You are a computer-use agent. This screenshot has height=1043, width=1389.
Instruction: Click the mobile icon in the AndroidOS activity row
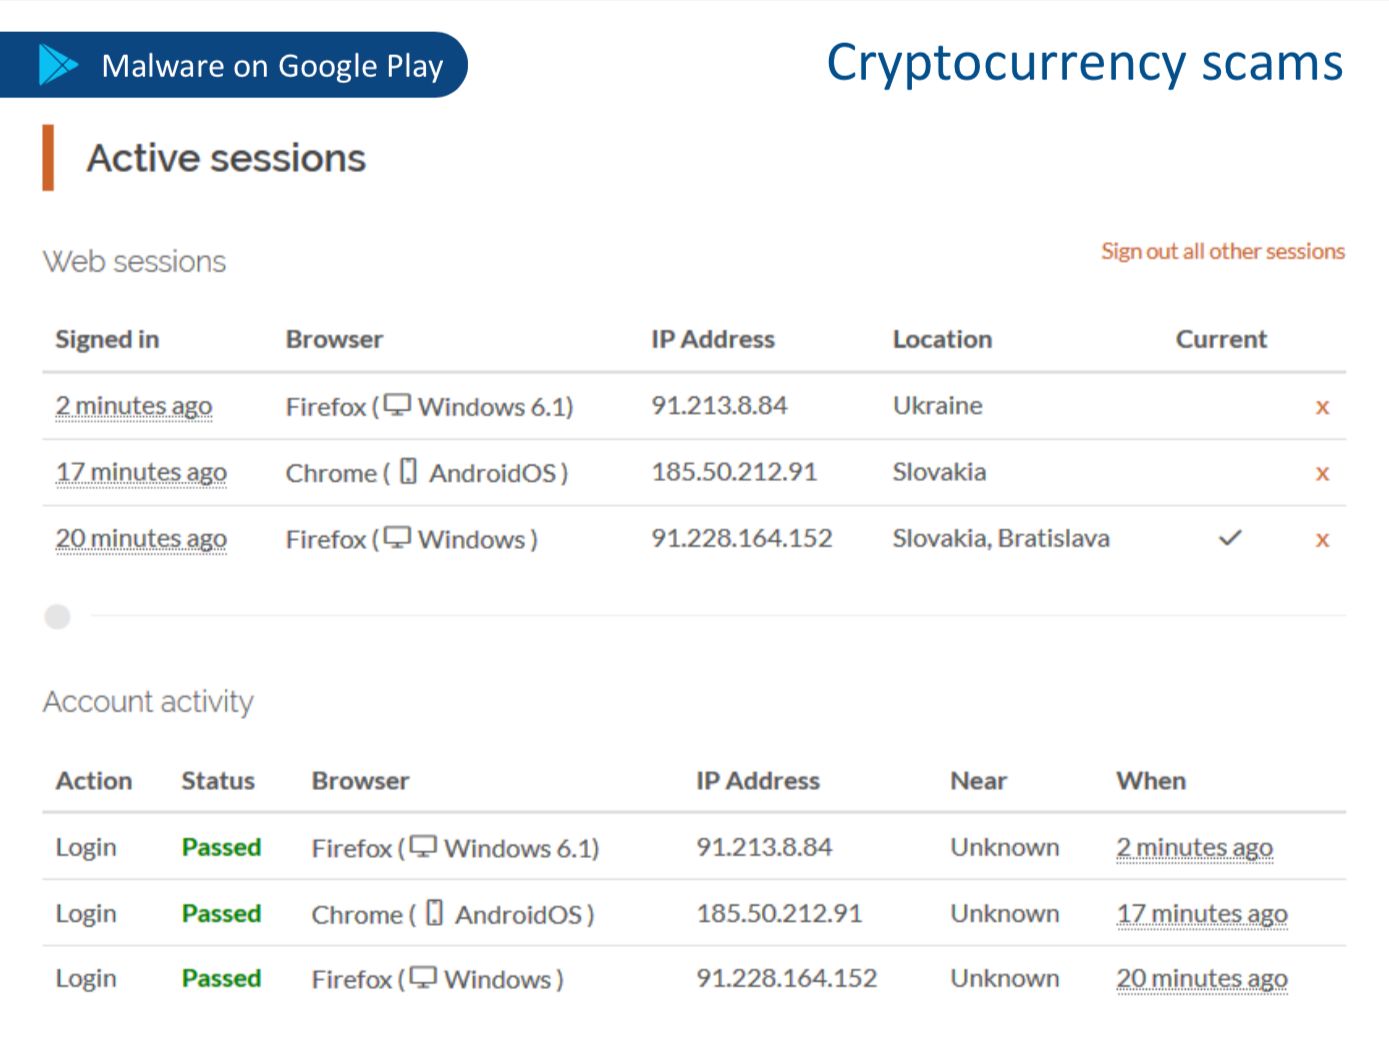point(434,912)
